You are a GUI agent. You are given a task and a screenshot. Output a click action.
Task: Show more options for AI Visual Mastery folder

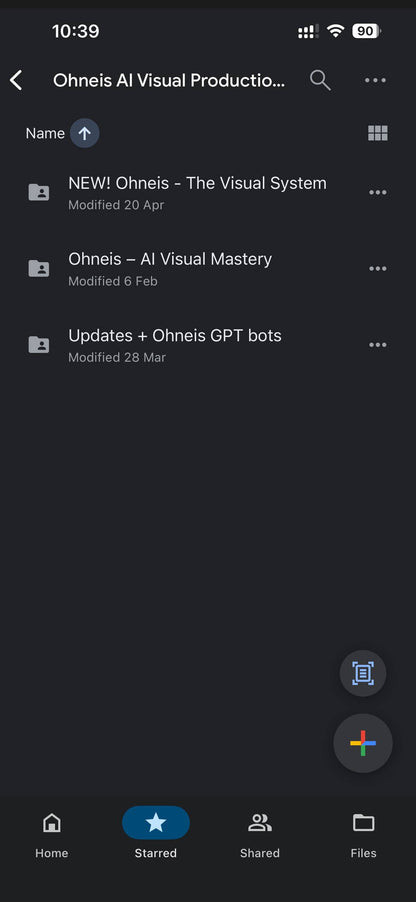(377, 269)
